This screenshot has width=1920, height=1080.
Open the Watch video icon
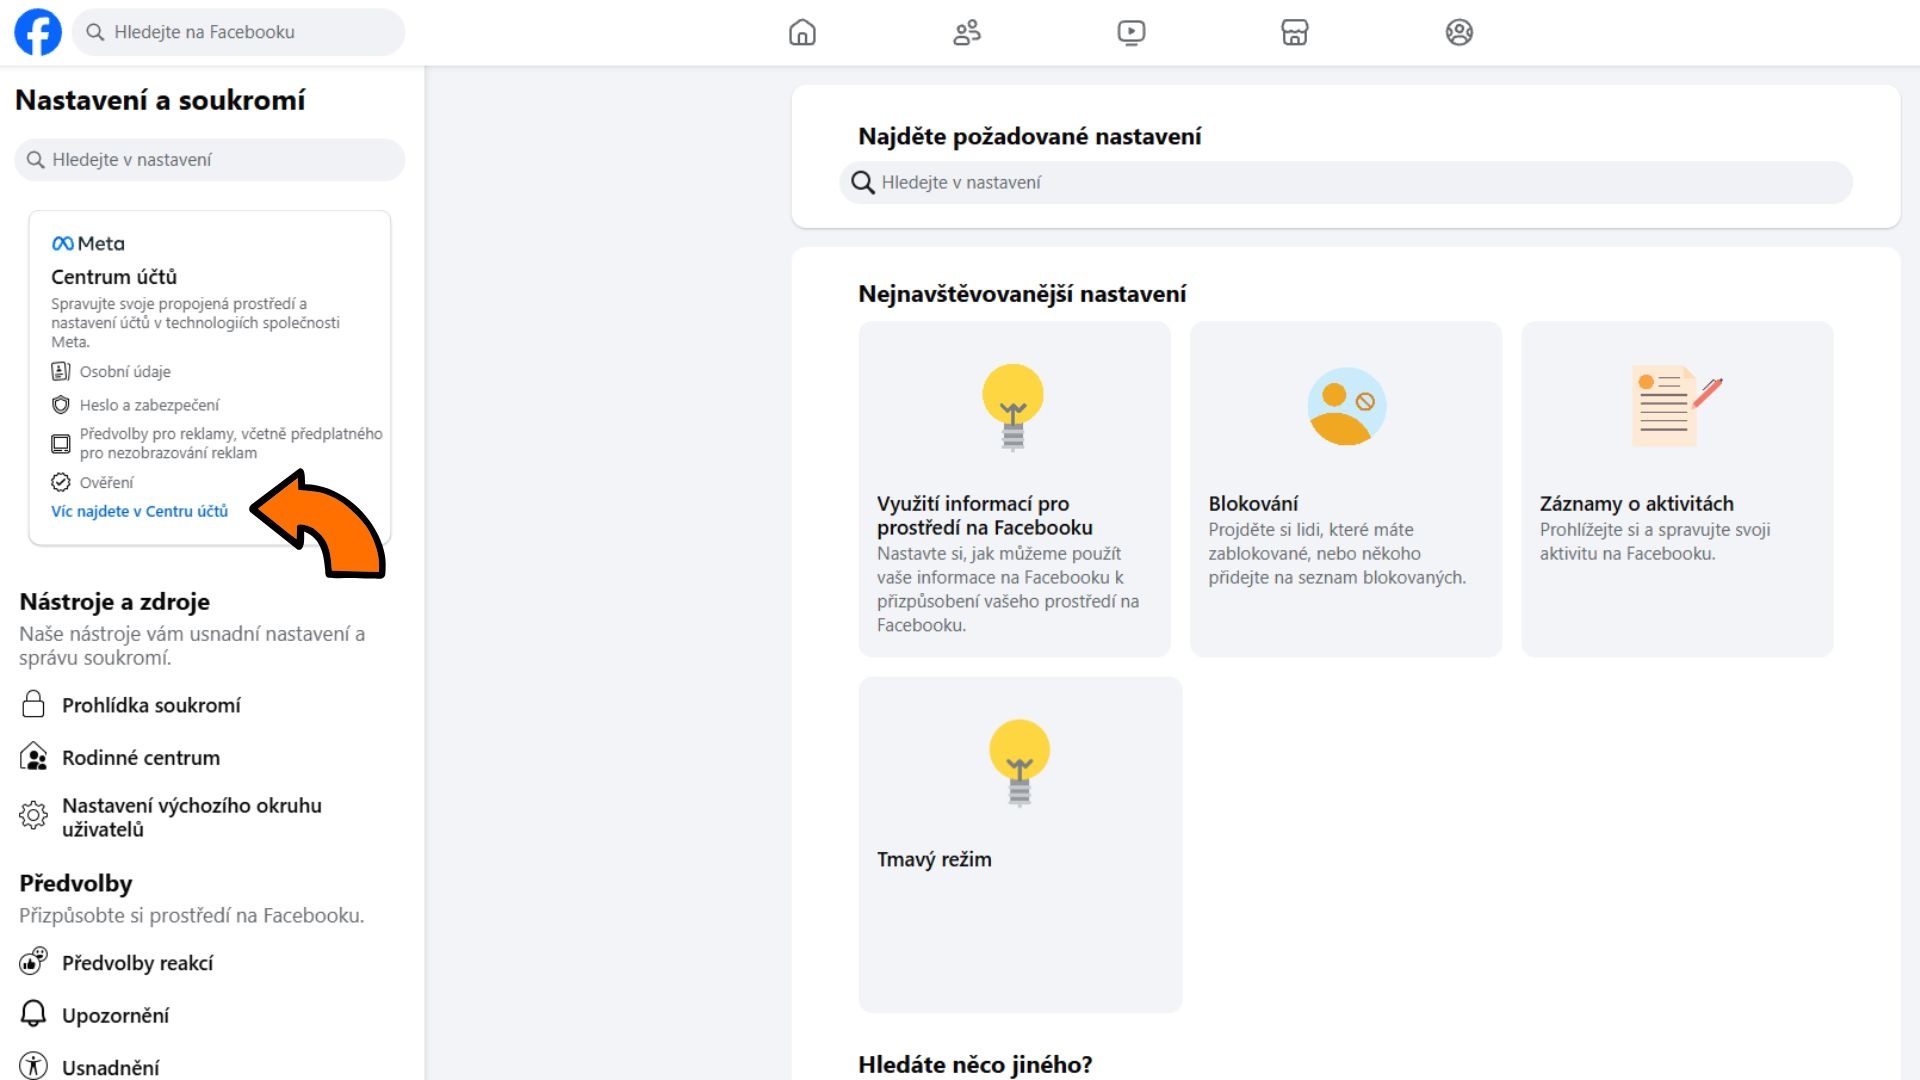click(x=1131, y=32)
